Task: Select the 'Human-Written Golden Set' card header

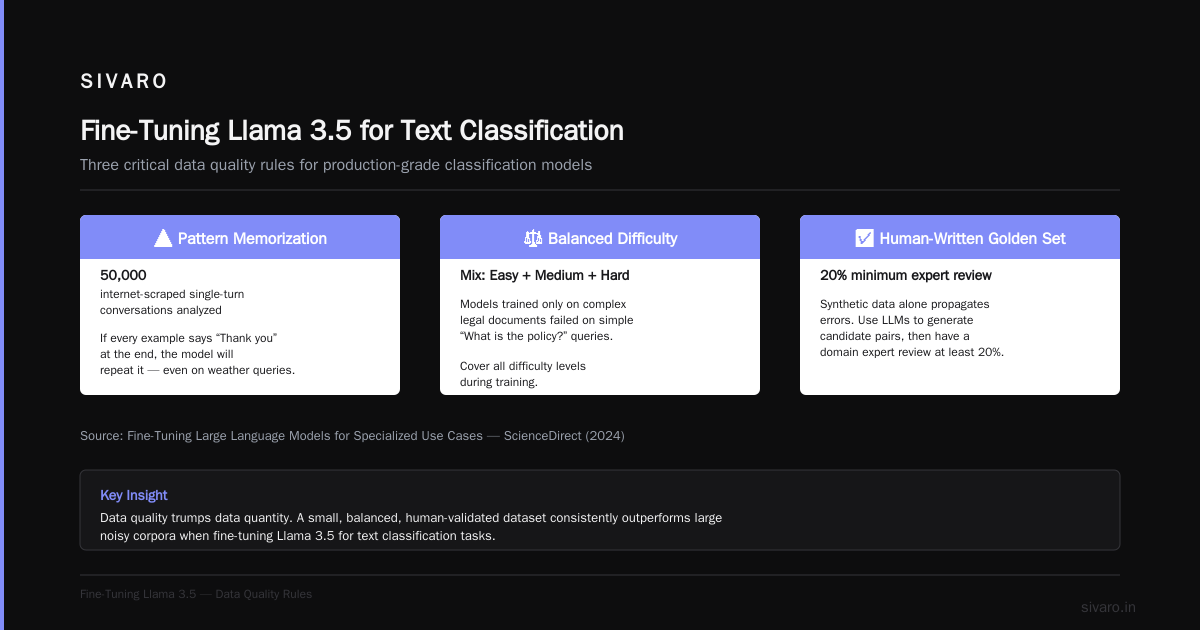Action: (x=960, y=237)
